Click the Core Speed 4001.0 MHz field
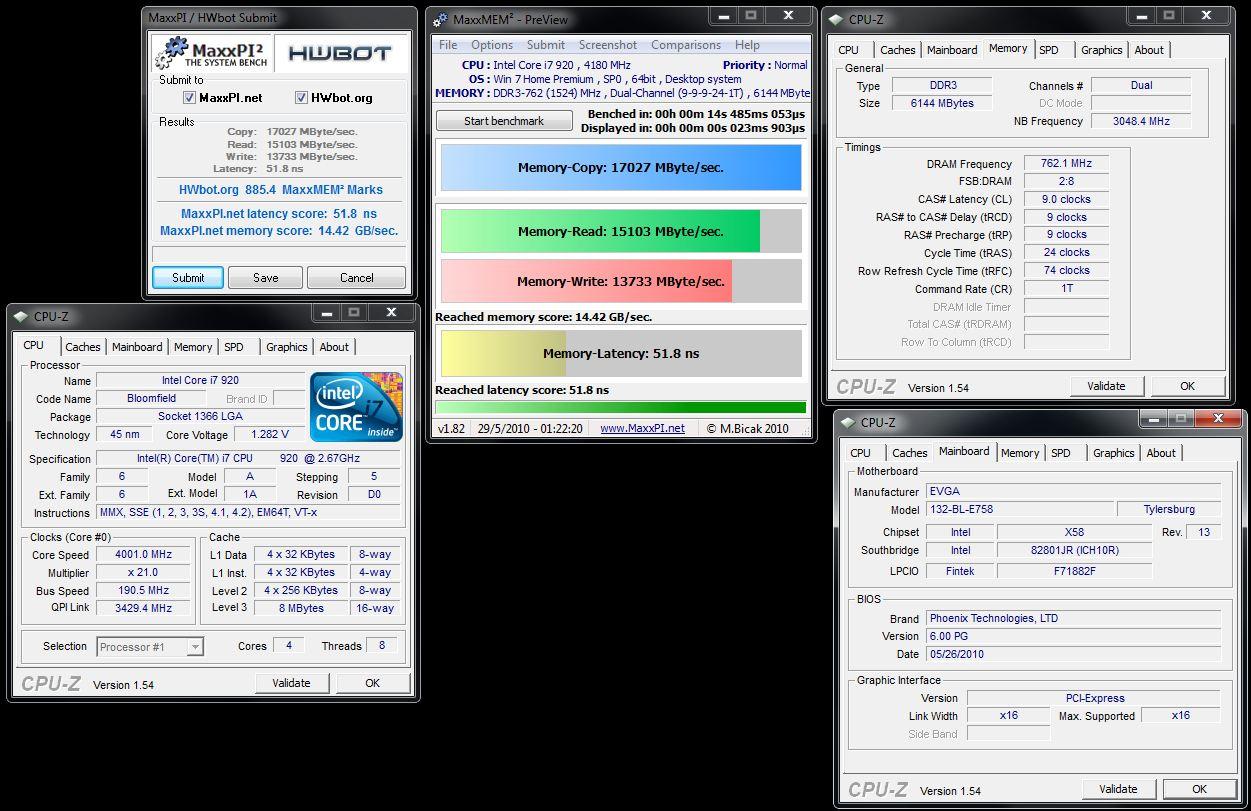This screenshot has width=1251, height=811. point(145,554)
